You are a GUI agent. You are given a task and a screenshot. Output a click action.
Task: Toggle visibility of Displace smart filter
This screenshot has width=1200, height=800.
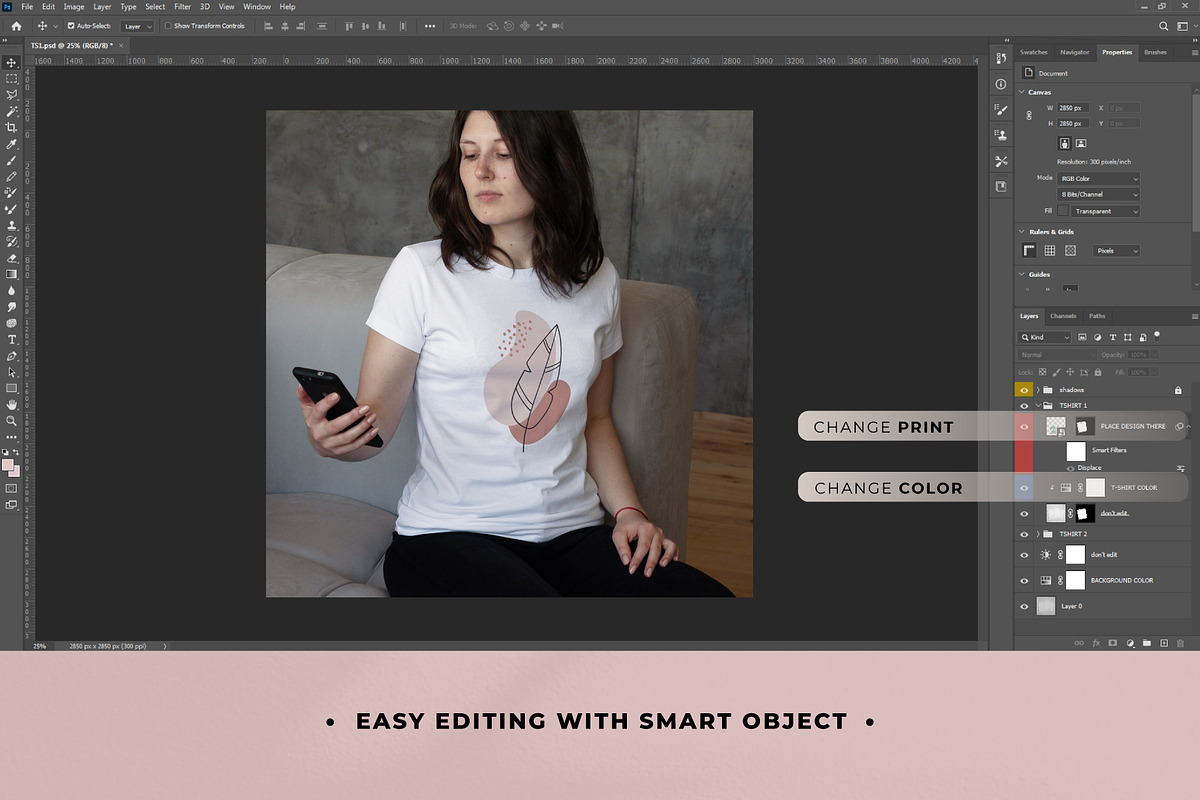[x=1071, y=468]
